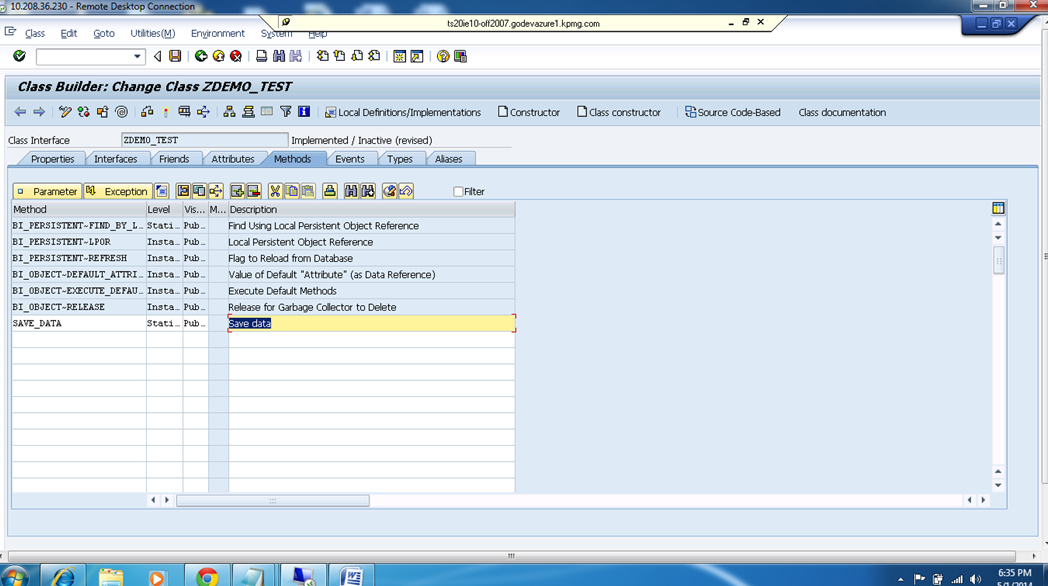Click the Print stamp icon in methods toolbar
The width and height of the screenshot is (1048, 586).
330,191
